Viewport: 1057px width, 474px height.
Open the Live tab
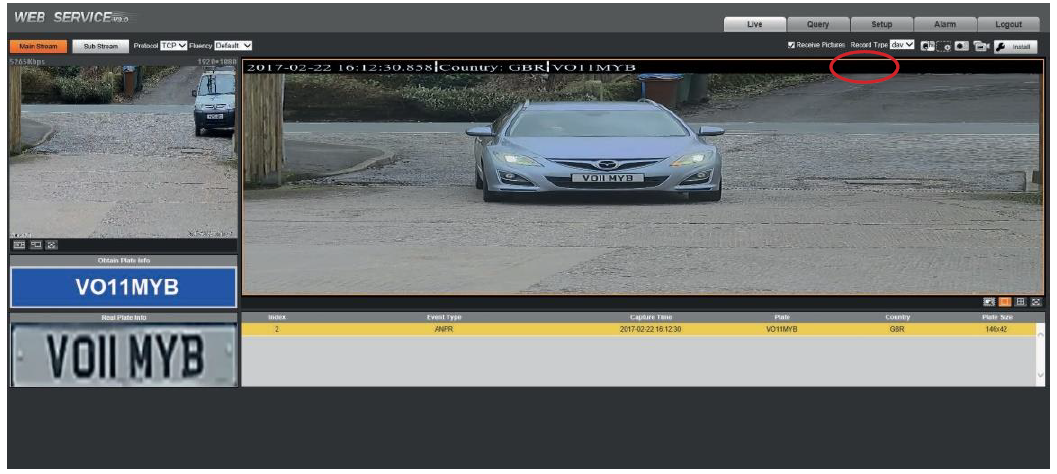(754, 24)
